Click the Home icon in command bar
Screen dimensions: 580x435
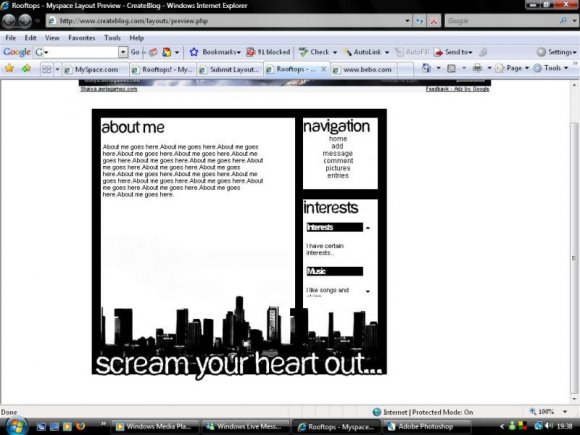(x=426, y=68)
